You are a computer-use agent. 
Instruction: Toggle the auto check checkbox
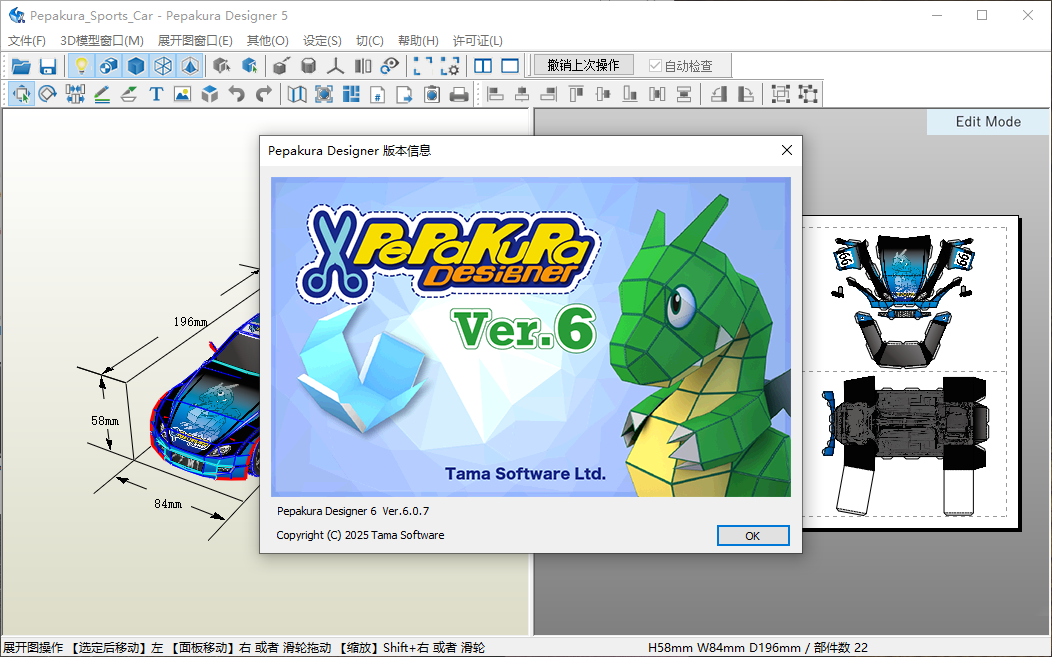(x=680, y=66)
